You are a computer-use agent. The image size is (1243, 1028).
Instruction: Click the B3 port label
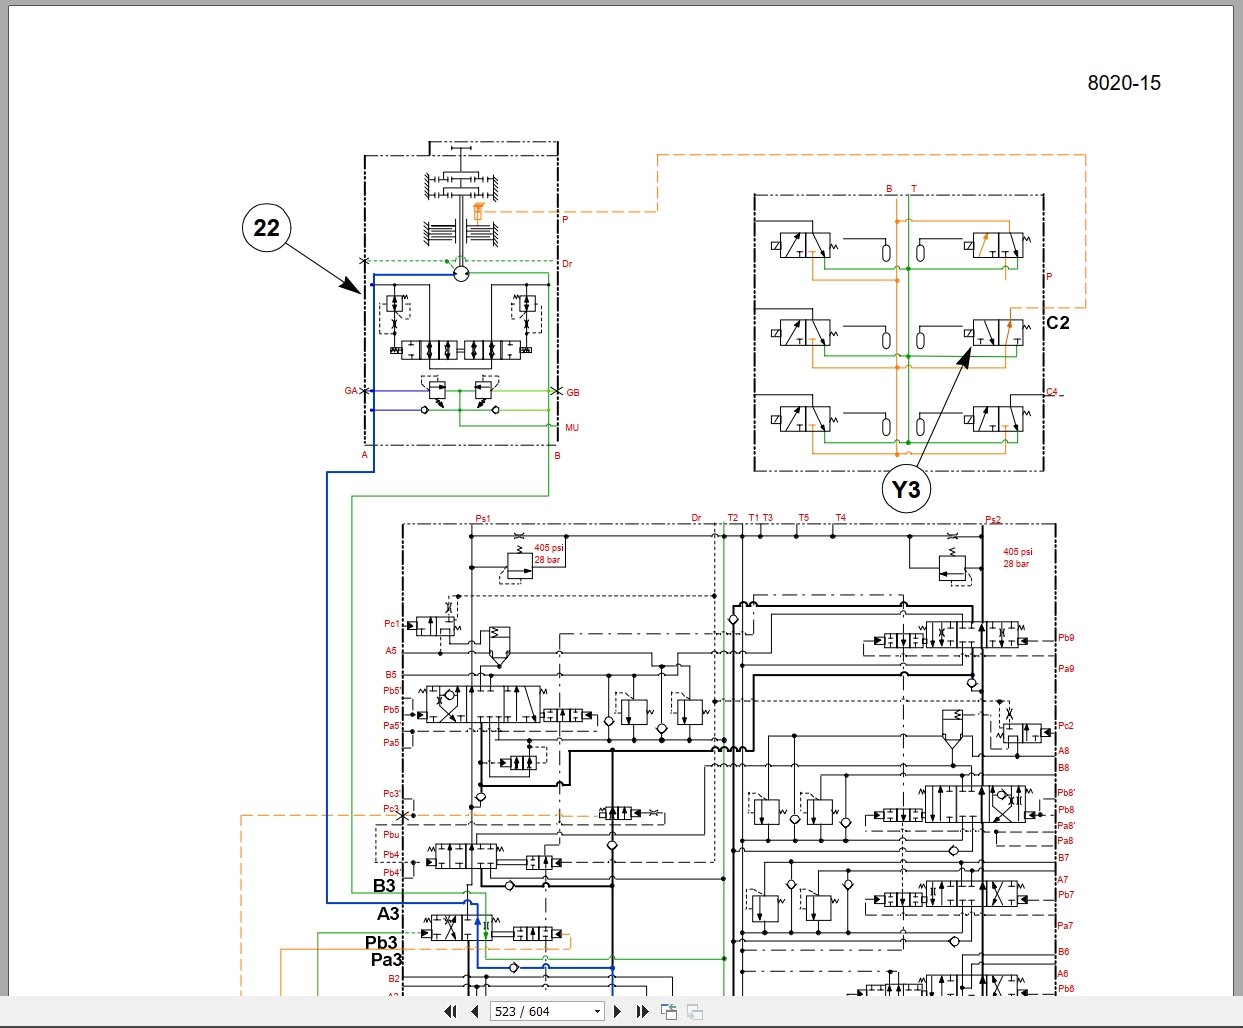[x=385, y=886]
